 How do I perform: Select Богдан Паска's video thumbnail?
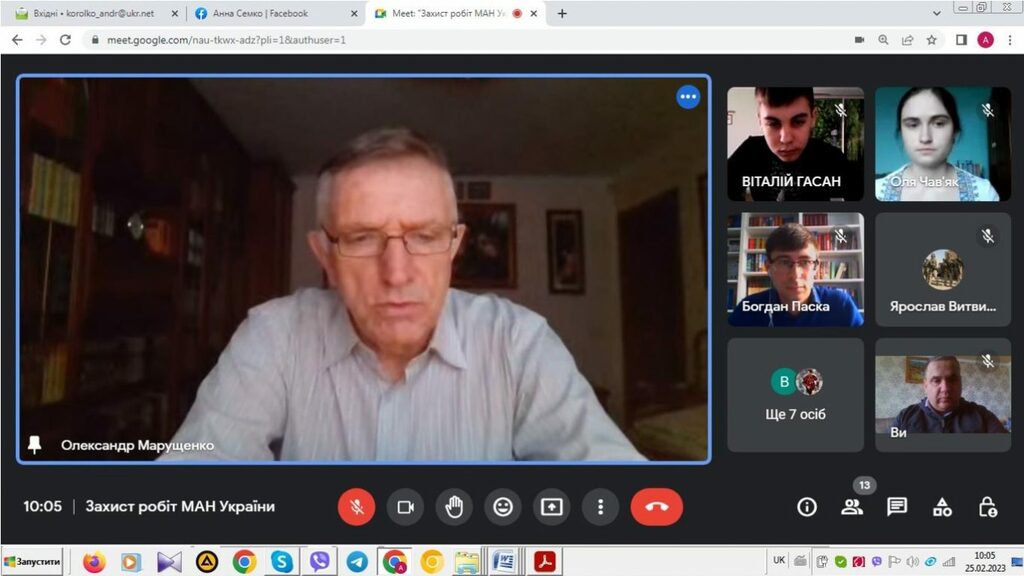click(796, 269)
